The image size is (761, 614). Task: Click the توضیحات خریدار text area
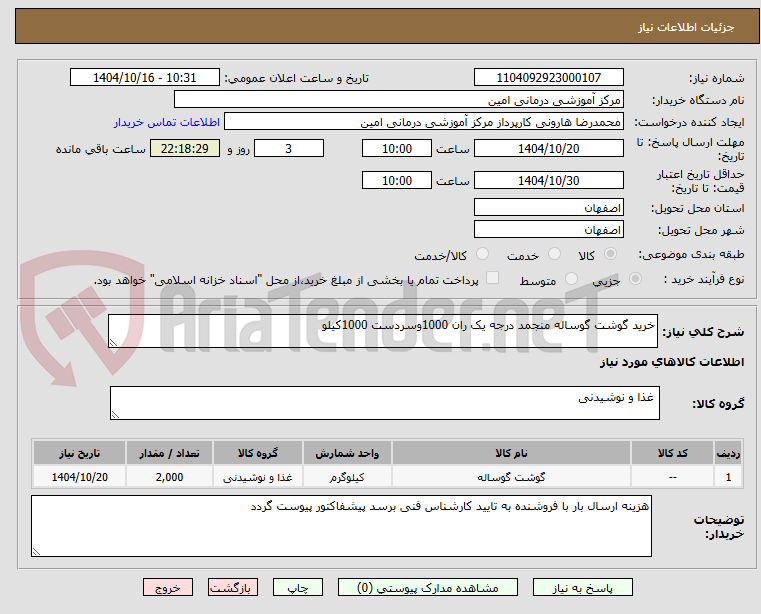click(341, 526)
